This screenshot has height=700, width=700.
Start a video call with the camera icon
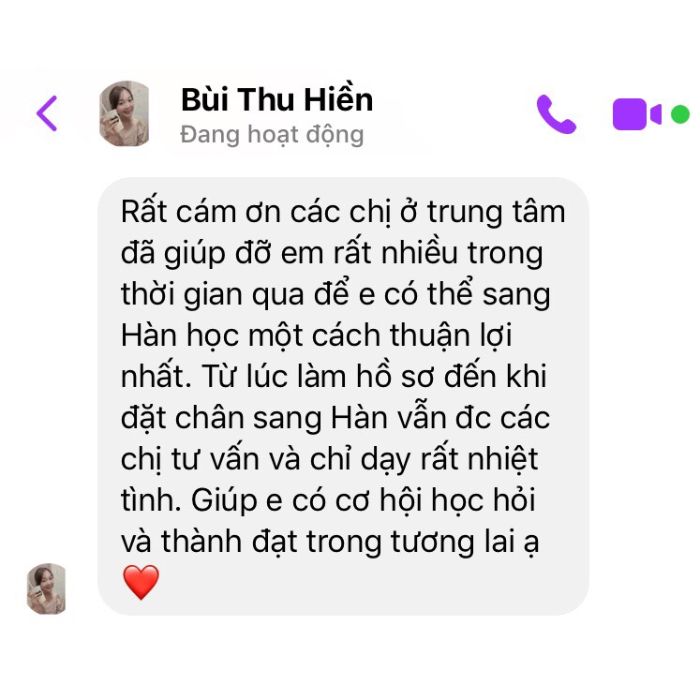coord(637,114)
